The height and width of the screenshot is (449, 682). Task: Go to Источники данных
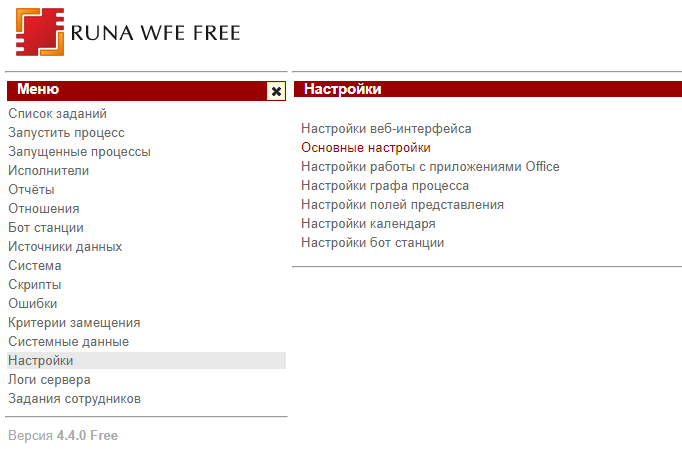pyautogui.click(x=65, y=247)
